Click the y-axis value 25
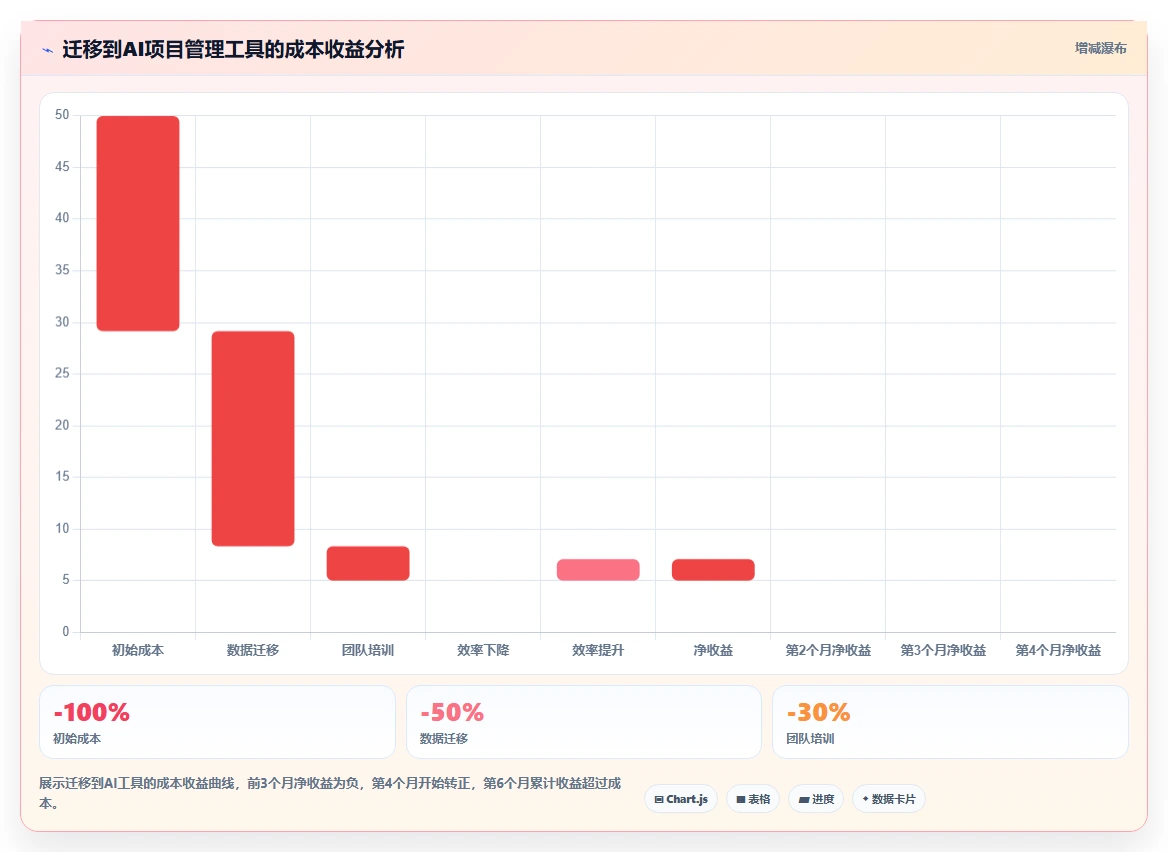The height and width of the screenshot is (852, 1168). 62,373
